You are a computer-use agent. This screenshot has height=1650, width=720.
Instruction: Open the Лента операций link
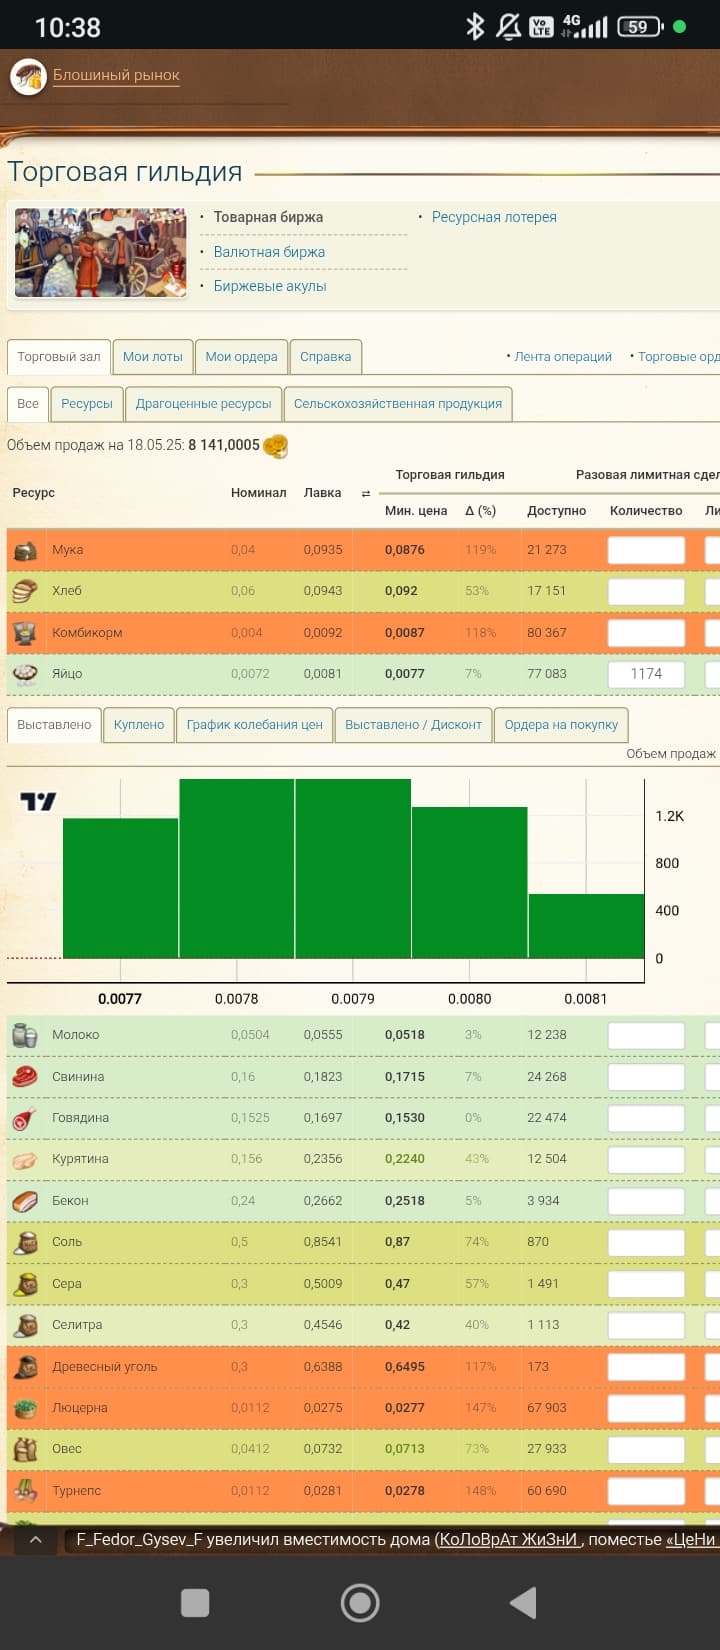[563, 357]
